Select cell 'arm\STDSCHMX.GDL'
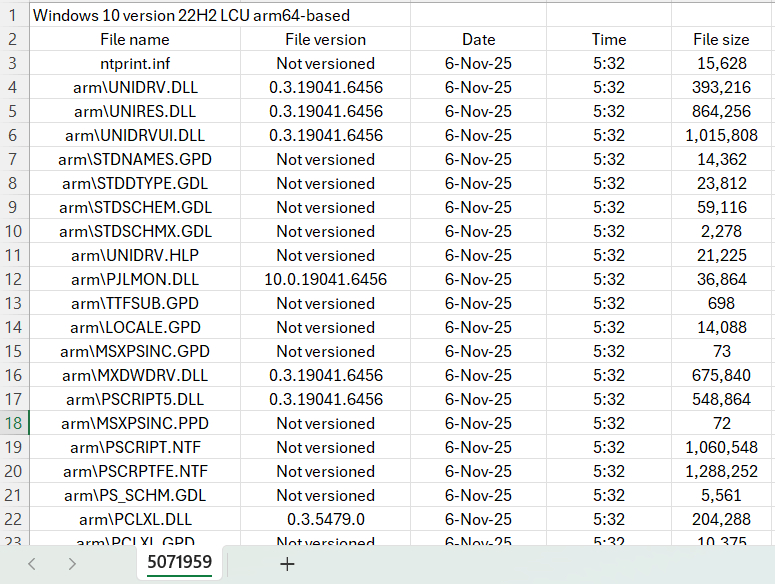The image size is (775, 584). (x=135, y=231)
